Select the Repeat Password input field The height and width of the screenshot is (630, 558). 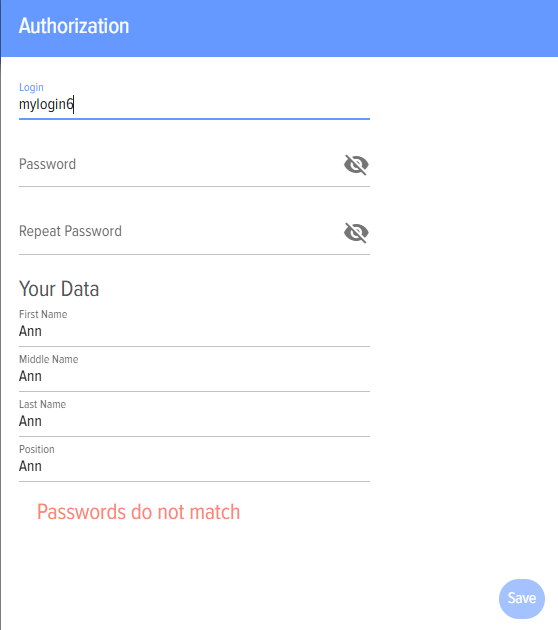pos(181,232)
